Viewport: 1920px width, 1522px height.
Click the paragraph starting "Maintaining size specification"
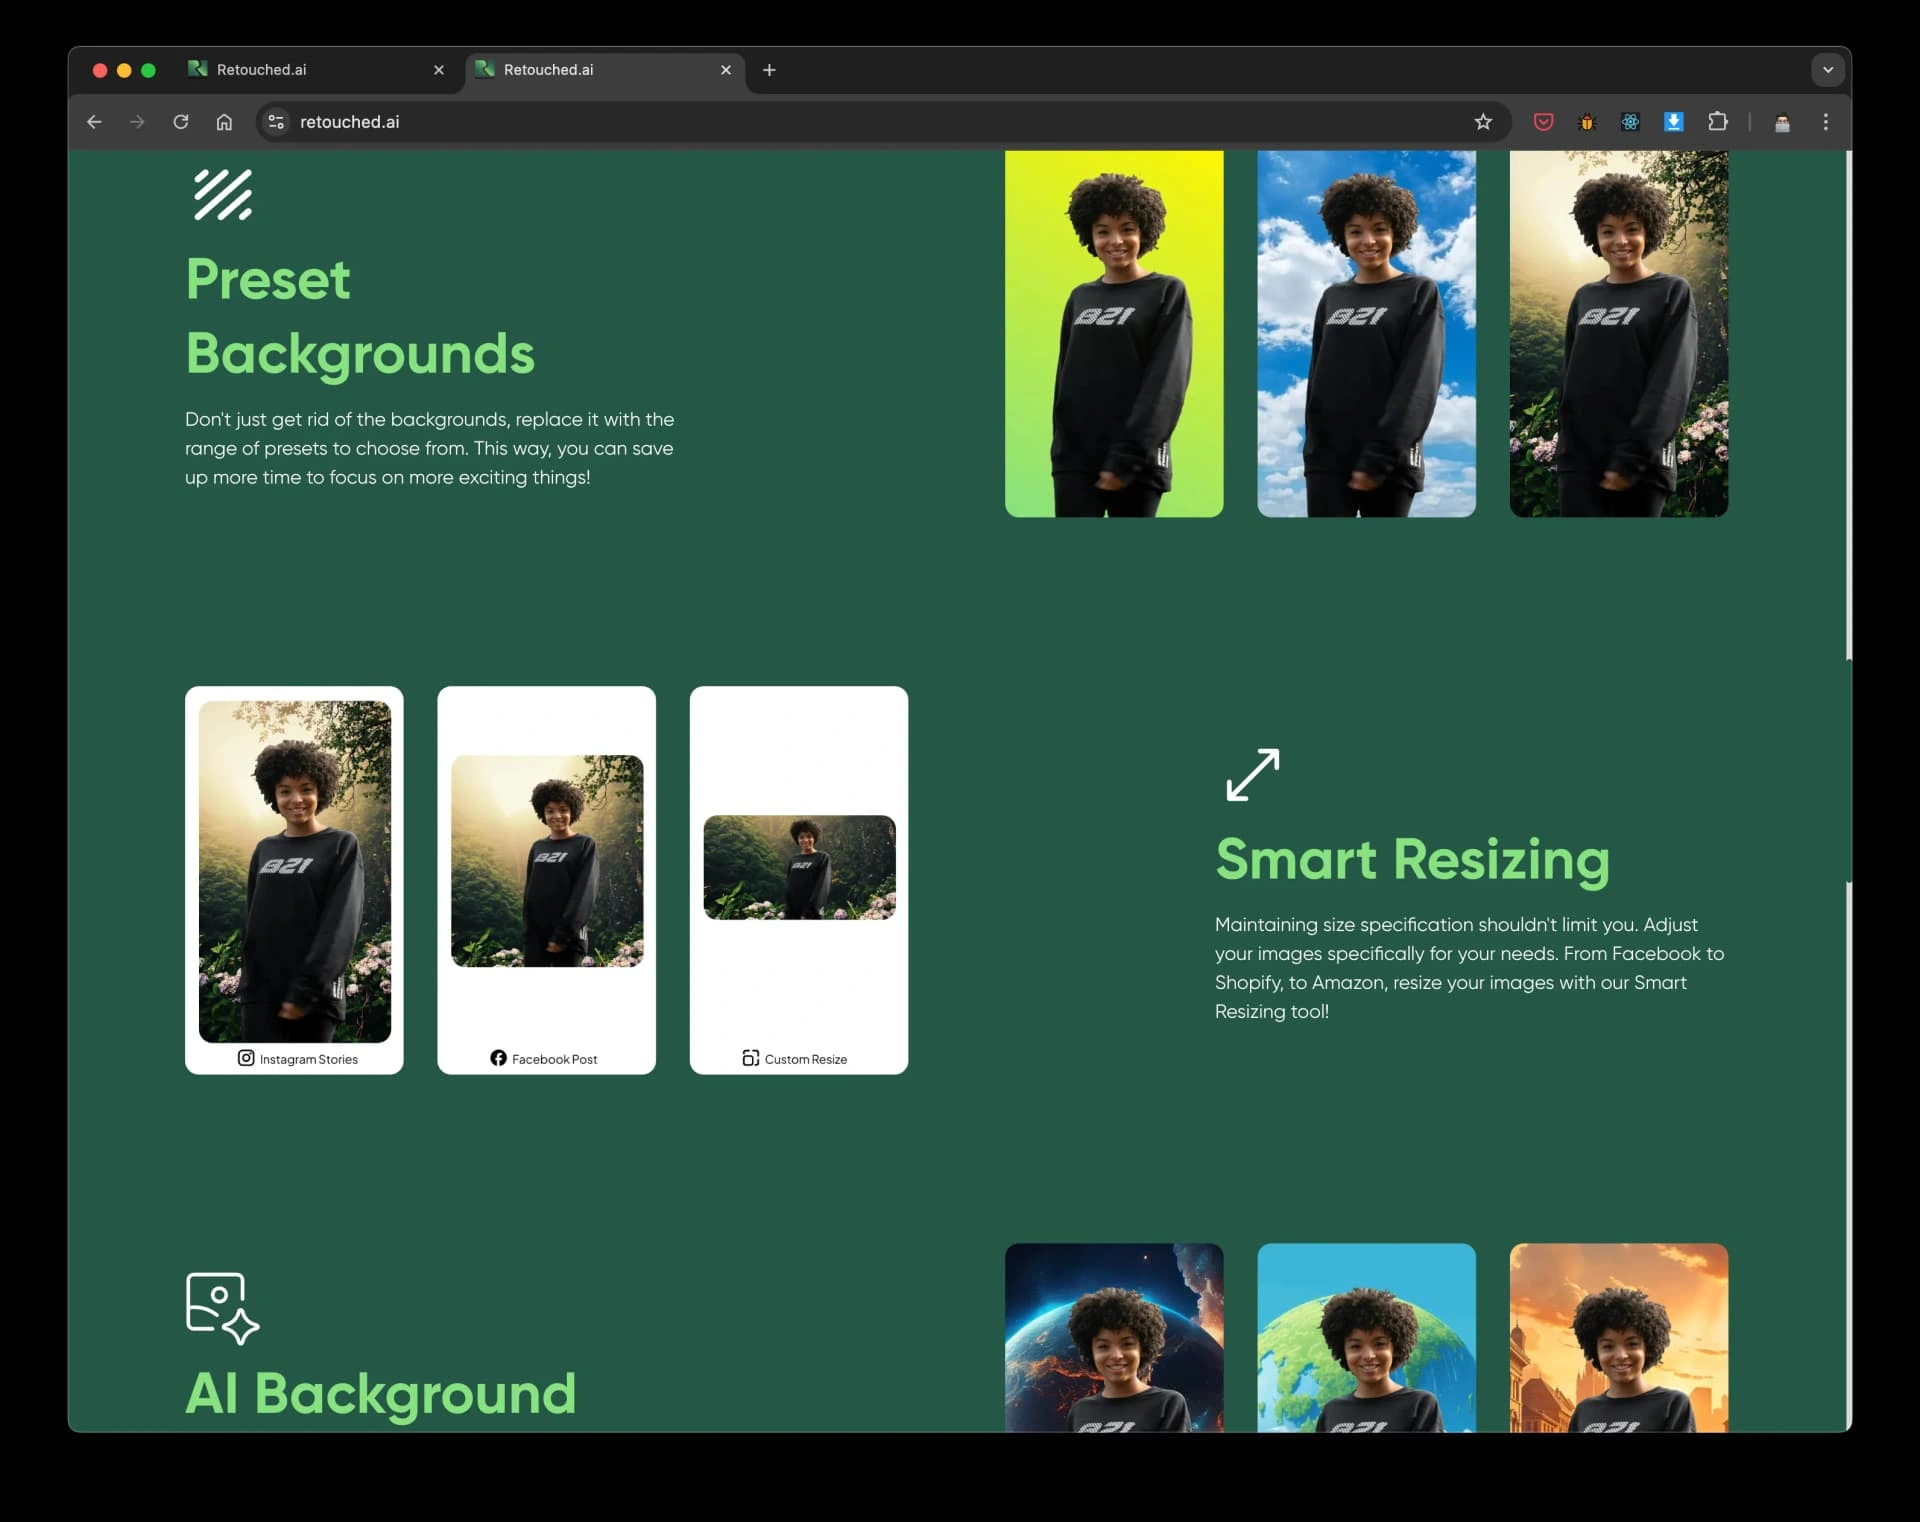tap(1470, 967)
